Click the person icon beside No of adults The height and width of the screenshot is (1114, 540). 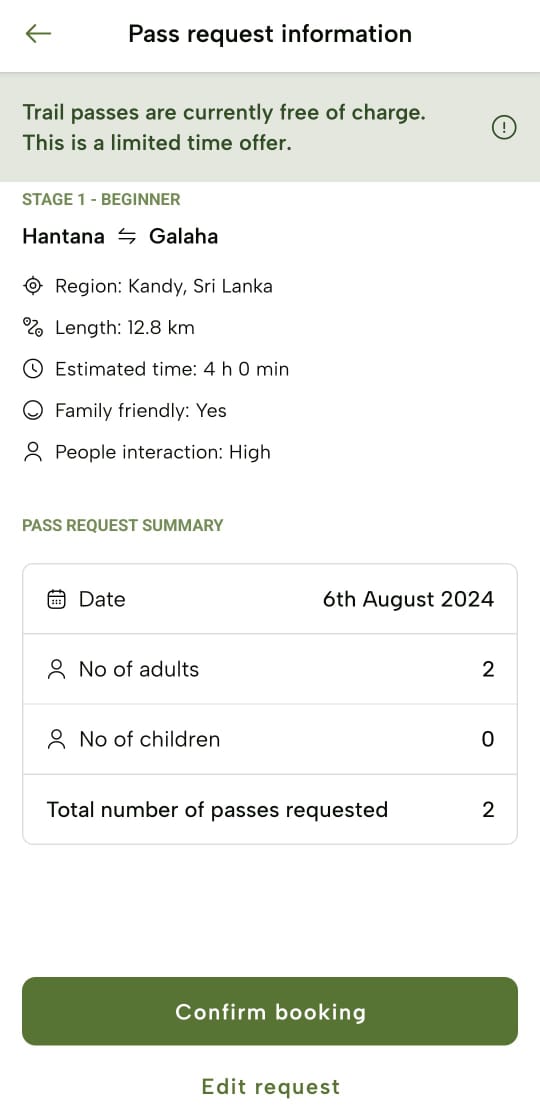pos(56,669)
